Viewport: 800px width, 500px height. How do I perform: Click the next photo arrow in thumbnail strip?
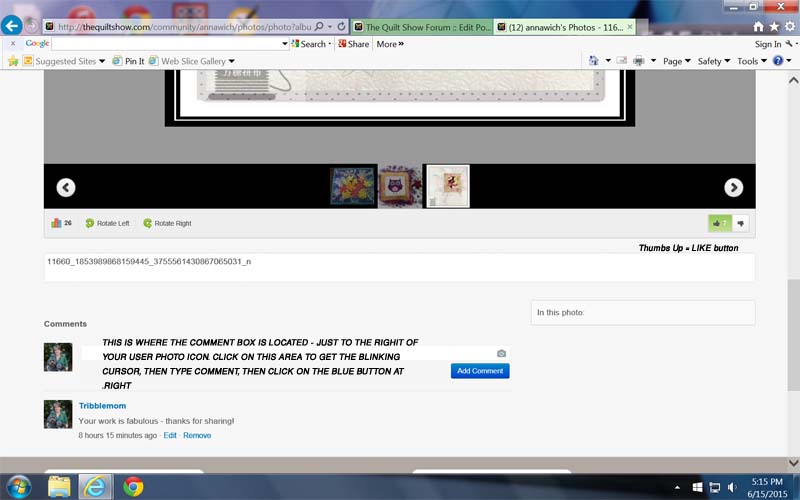[x=733, y=187]
